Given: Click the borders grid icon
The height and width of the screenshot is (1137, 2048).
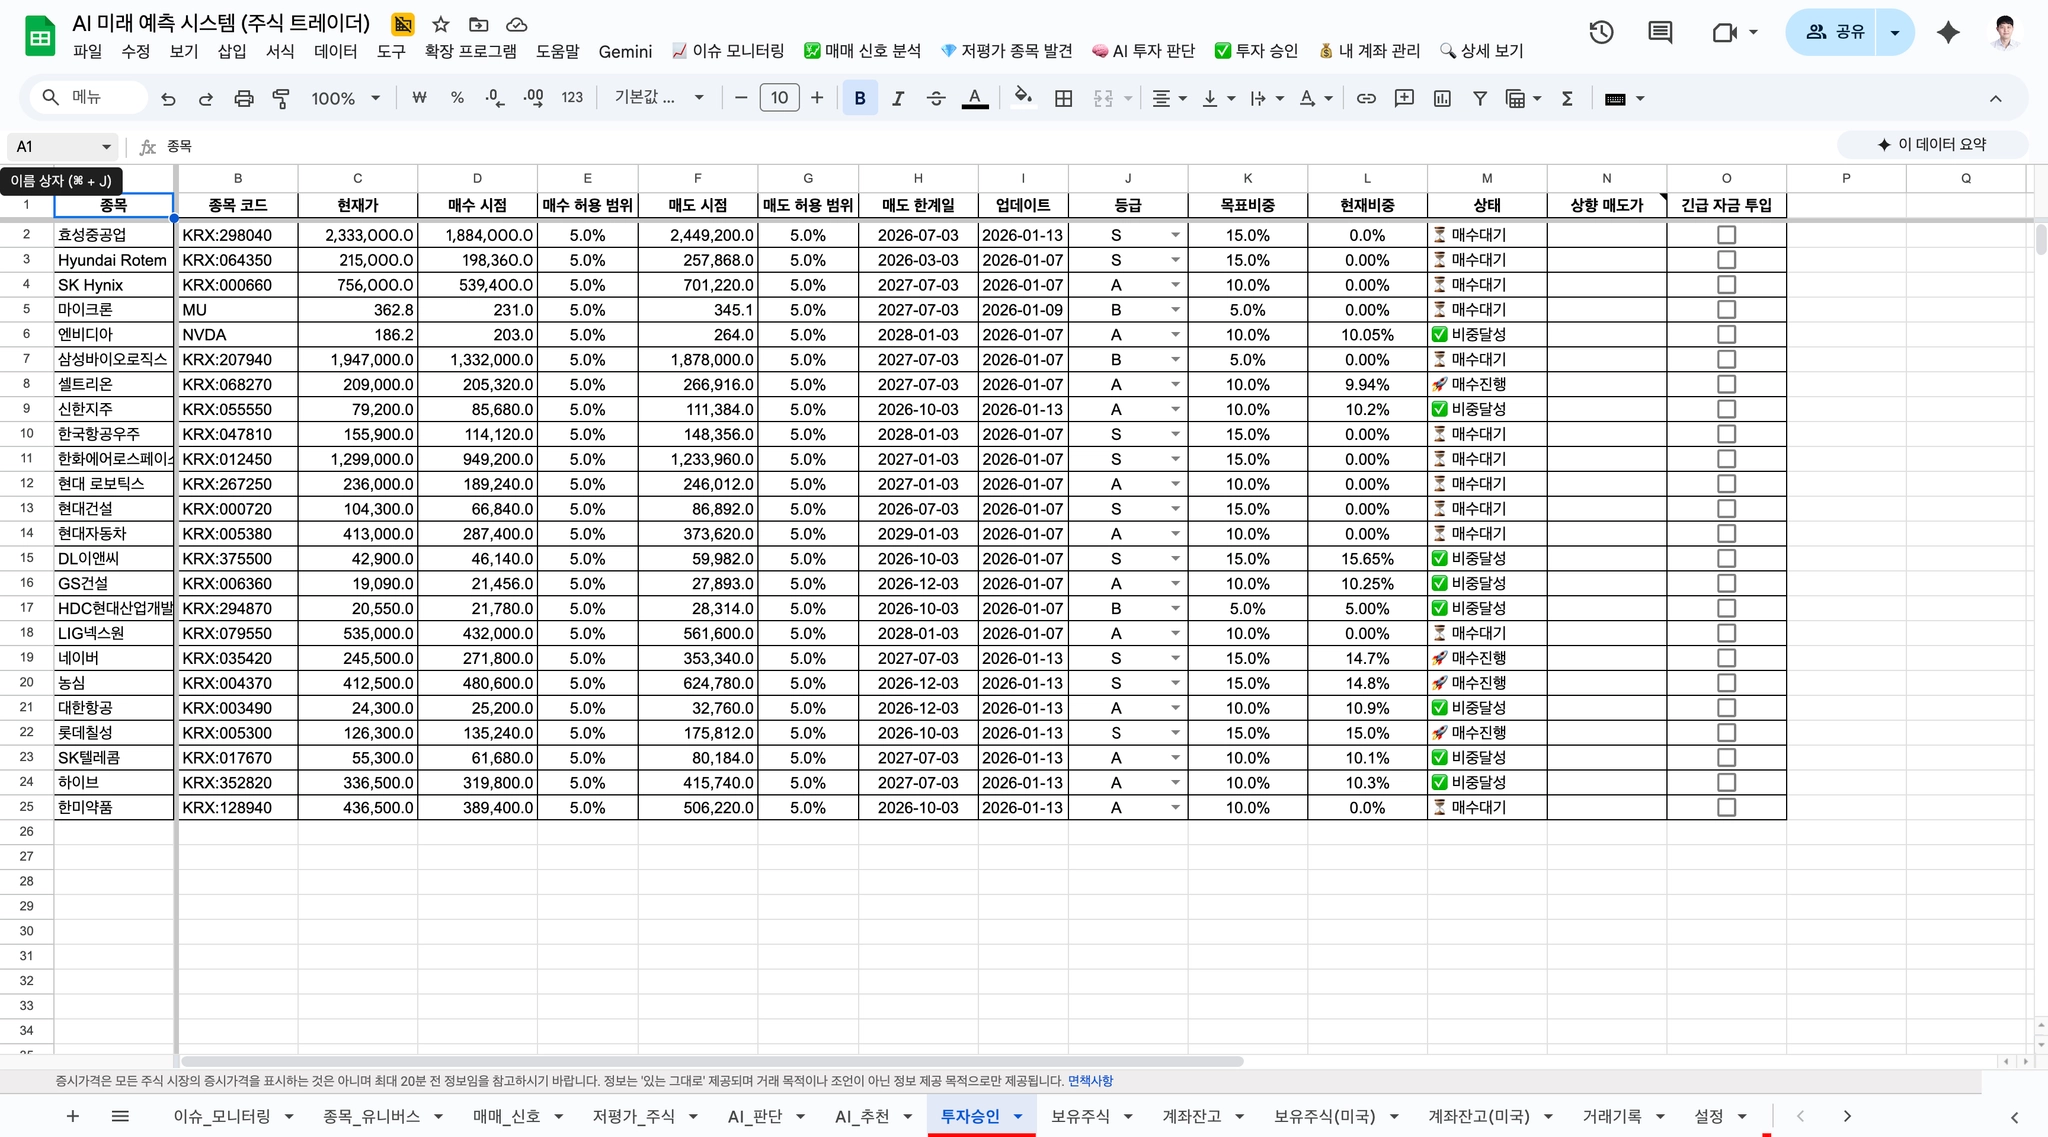Looking at the screenshot, I should coord(1064,98).
